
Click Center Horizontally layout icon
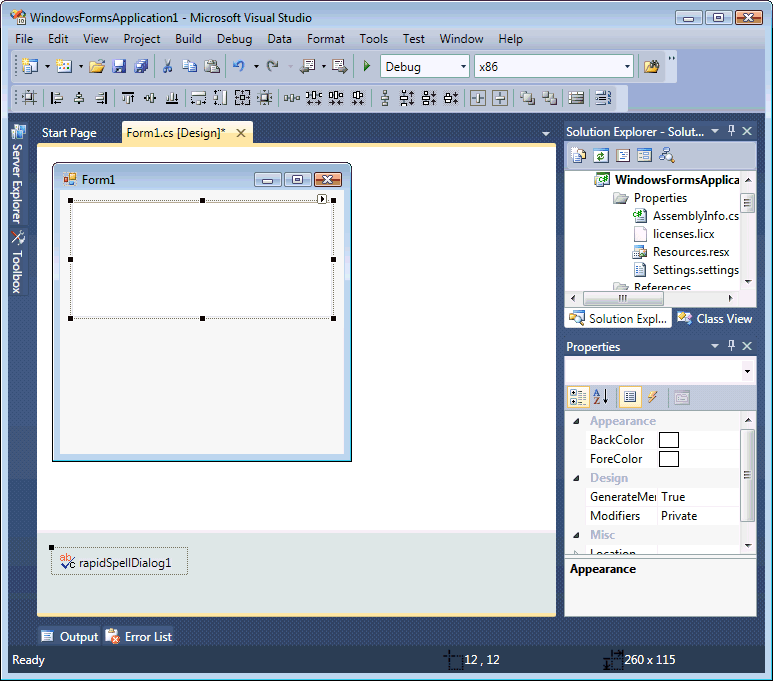click(478, 98)
